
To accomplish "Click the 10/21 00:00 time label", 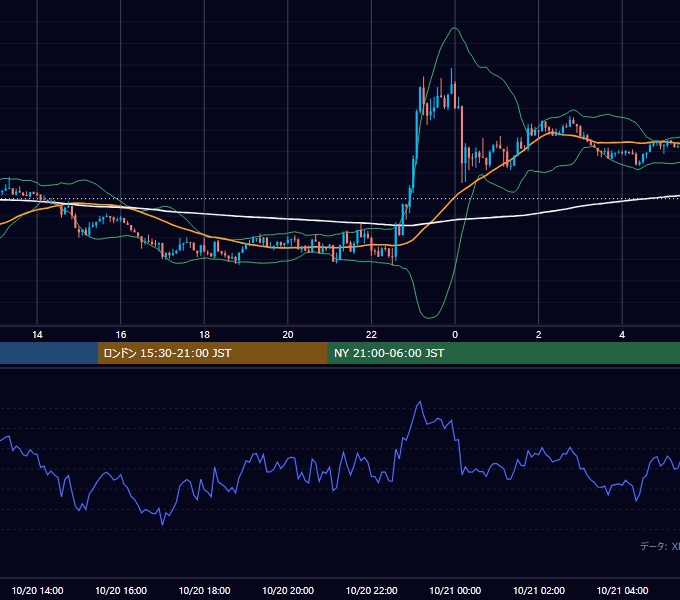I will 455,590.
